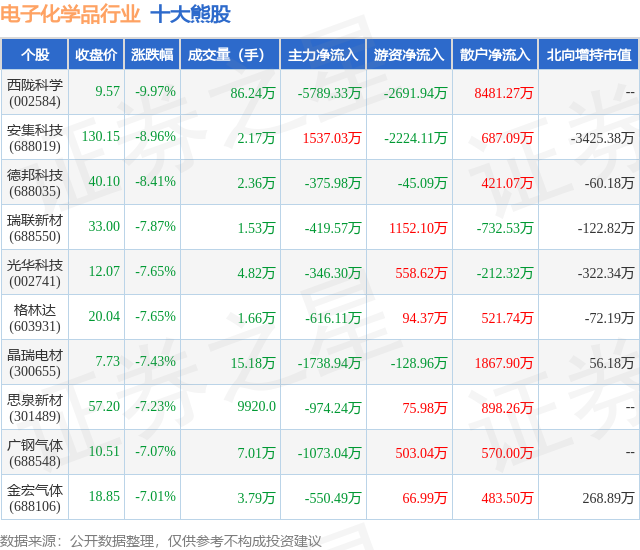This screenshot has height=550, width=640.
Task: Click retail inflow 570.00万
Action: pyautogui.click(x=507, y=453)
